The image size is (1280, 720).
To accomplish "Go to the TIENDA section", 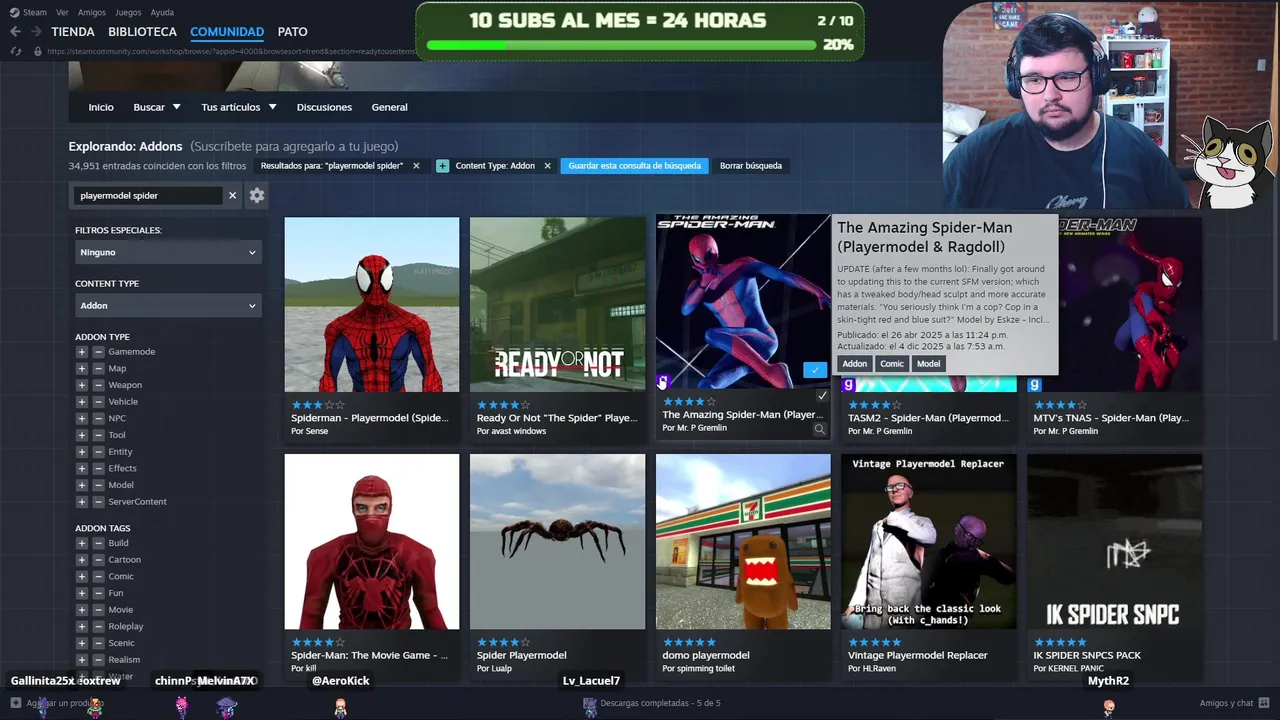I will (73, 32).
